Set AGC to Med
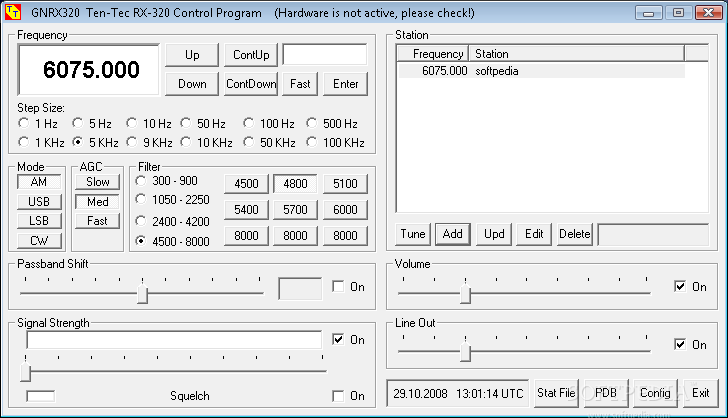The width and height of the screenshot is (728, 418). 98,202
